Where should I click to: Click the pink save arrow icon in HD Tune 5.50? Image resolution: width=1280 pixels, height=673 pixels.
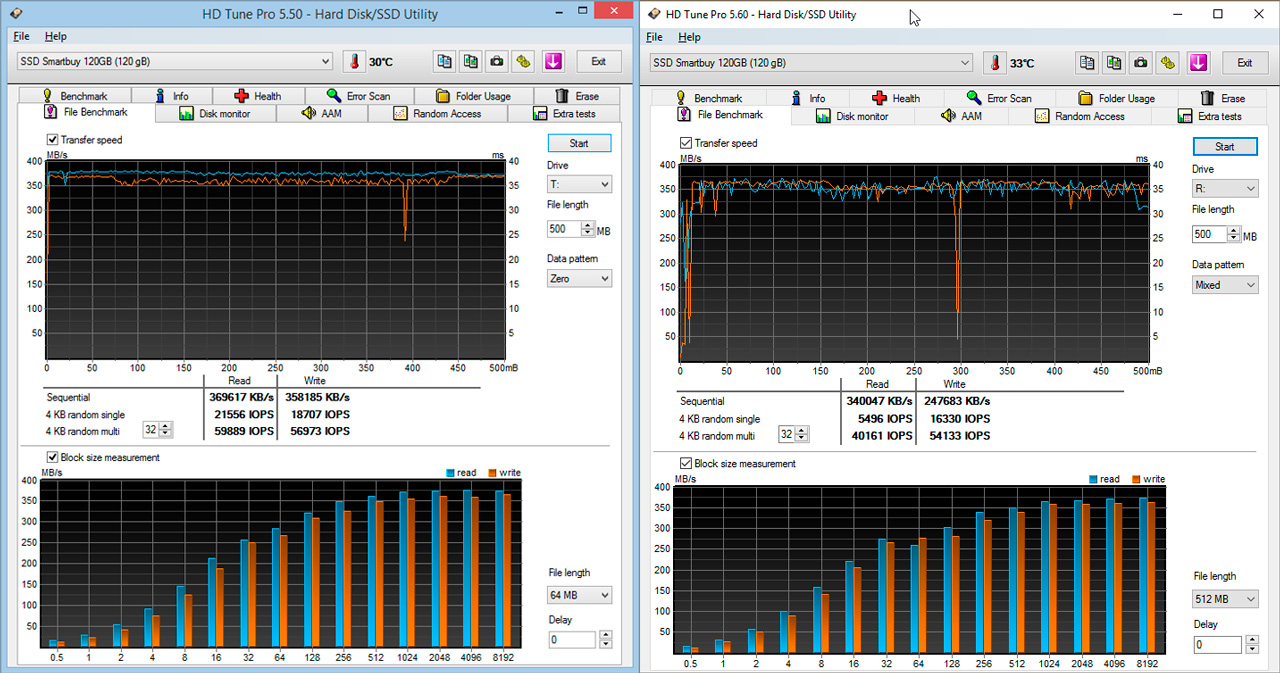(x=553, y=62)
